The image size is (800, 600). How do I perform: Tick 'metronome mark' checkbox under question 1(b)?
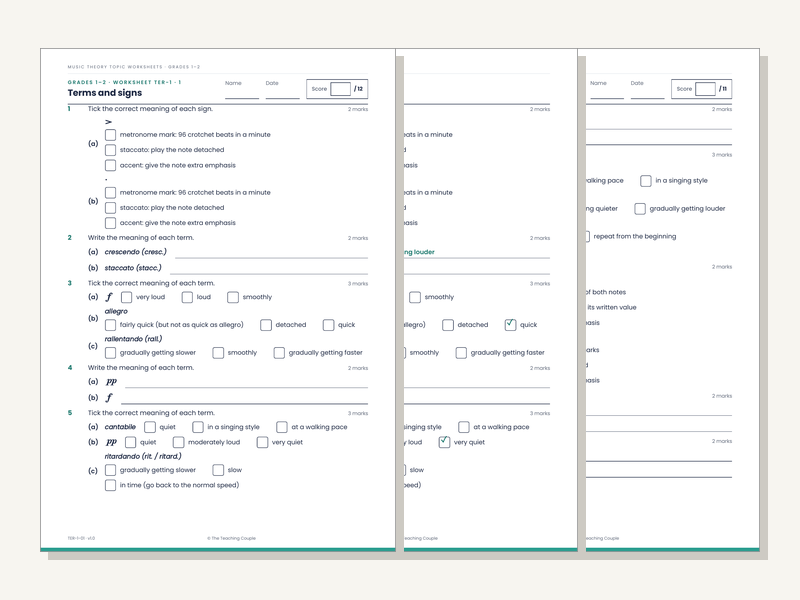click(x=110, y=192)
